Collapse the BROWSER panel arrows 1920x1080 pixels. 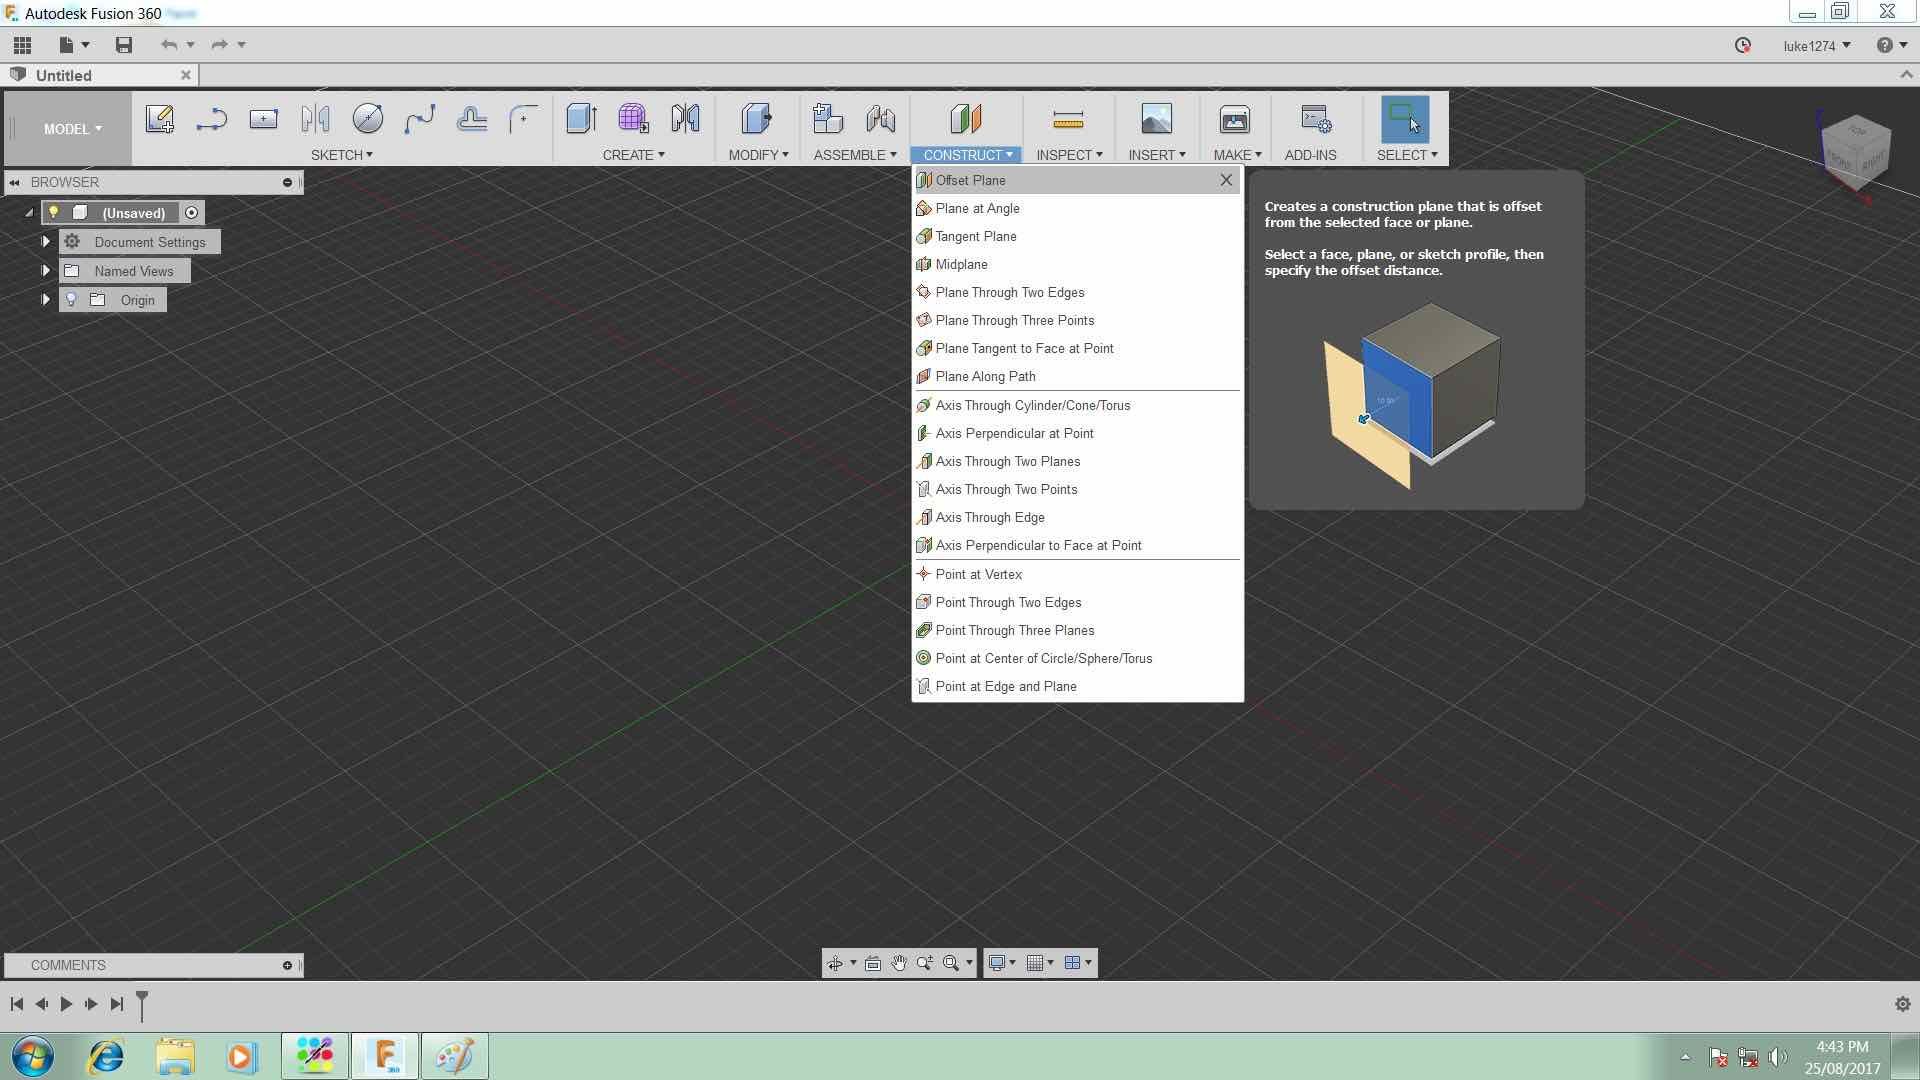point(14,182)
